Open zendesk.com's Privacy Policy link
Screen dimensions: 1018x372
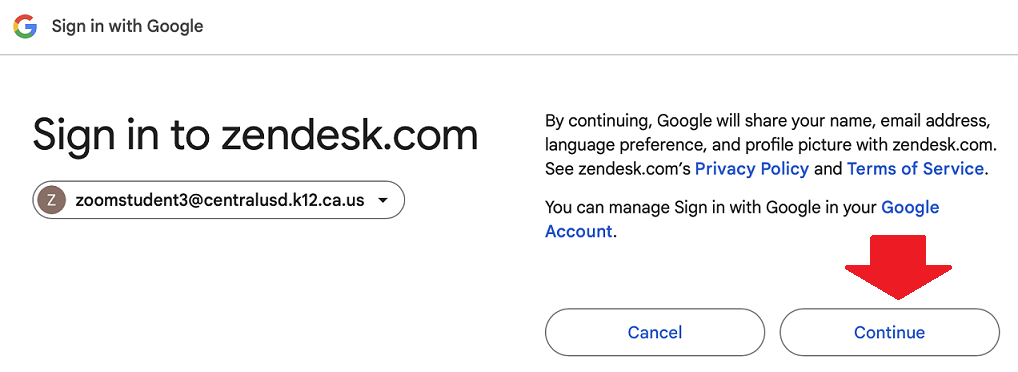tap(752, 169)
